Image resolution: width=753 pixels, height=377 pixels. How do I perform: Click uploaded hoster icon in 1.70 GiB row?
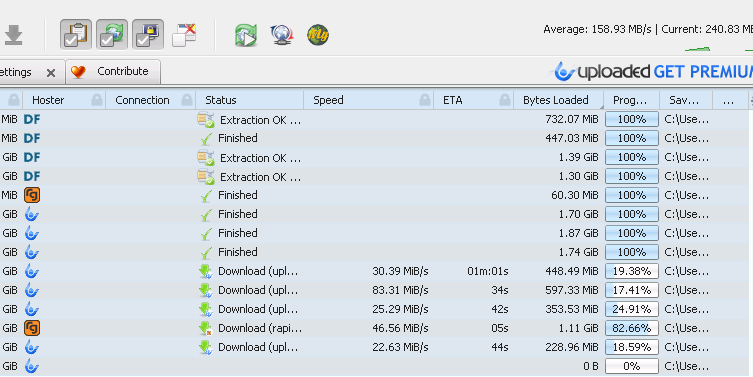coord(32,214)
